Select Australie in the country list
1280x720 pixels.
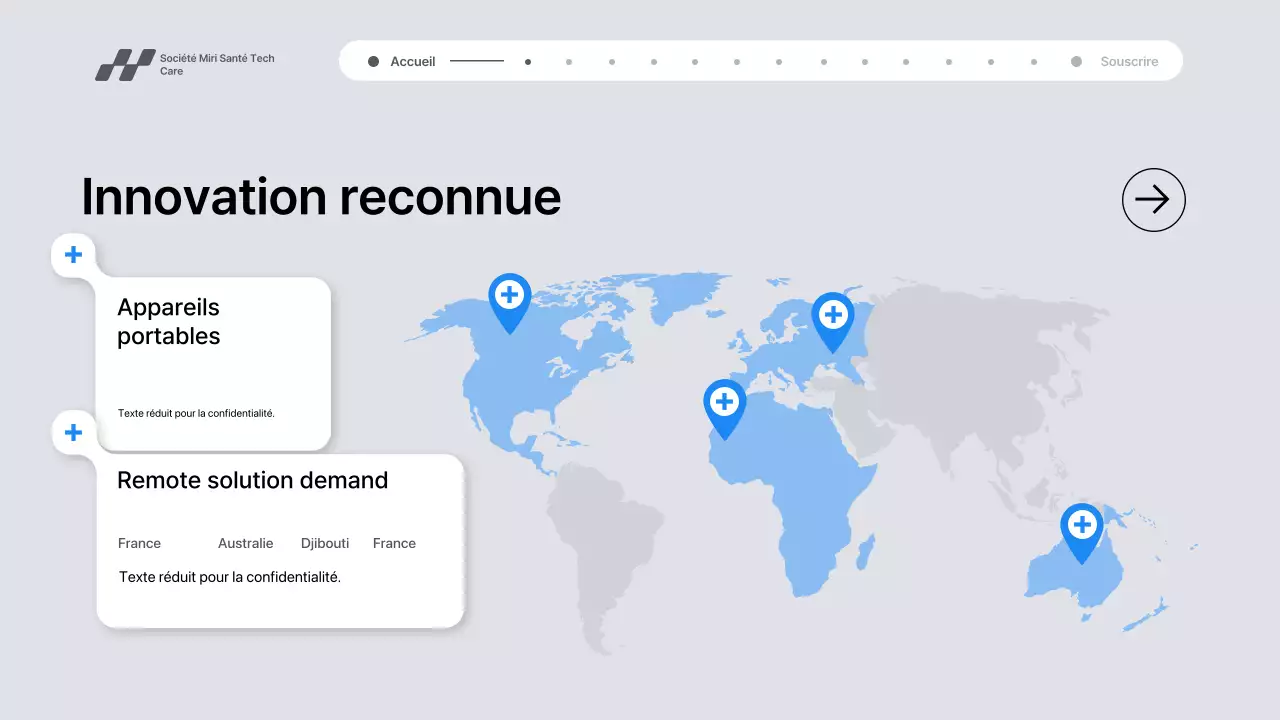pos(245,543)
